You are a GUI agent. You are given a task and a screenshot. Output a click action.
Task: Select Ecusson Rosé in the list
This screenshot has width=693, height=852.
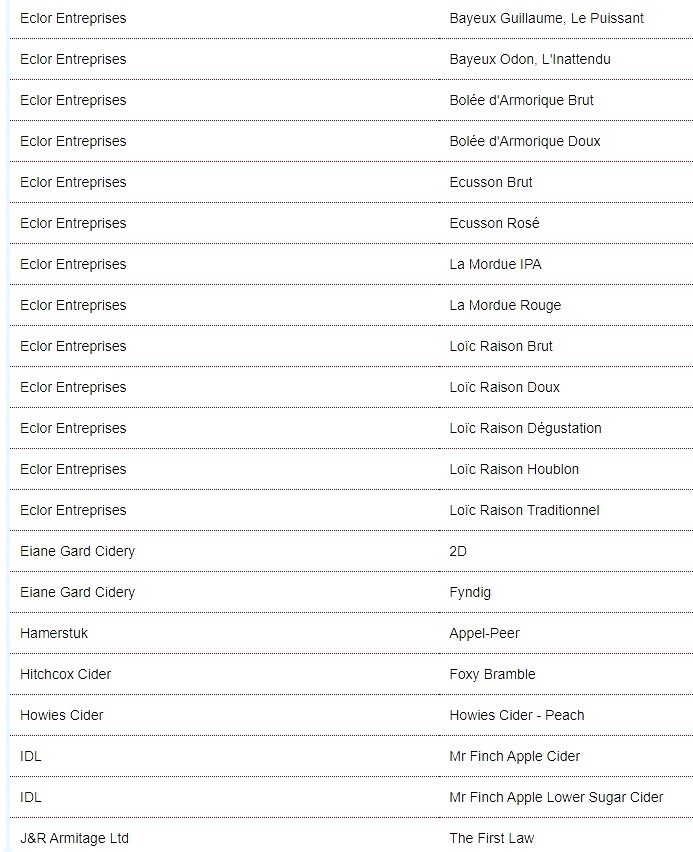click(x=494, y=223)
